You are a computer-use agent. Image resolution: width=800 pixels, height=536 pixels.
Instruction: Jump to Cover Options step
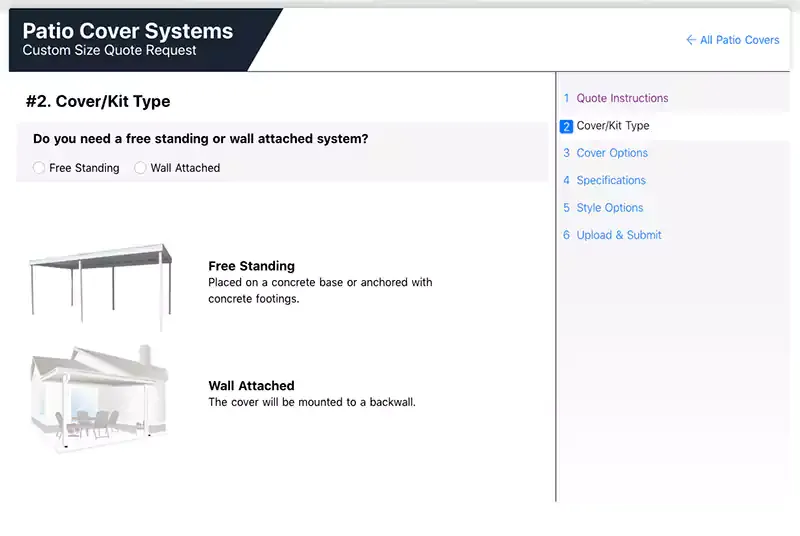click(x=612, y=153)
